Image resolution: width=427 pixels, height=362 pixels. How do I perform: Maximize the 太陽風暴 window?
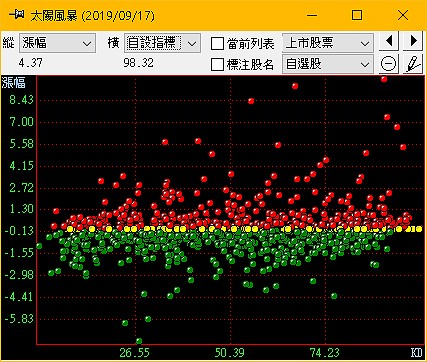tap(357, 15)
